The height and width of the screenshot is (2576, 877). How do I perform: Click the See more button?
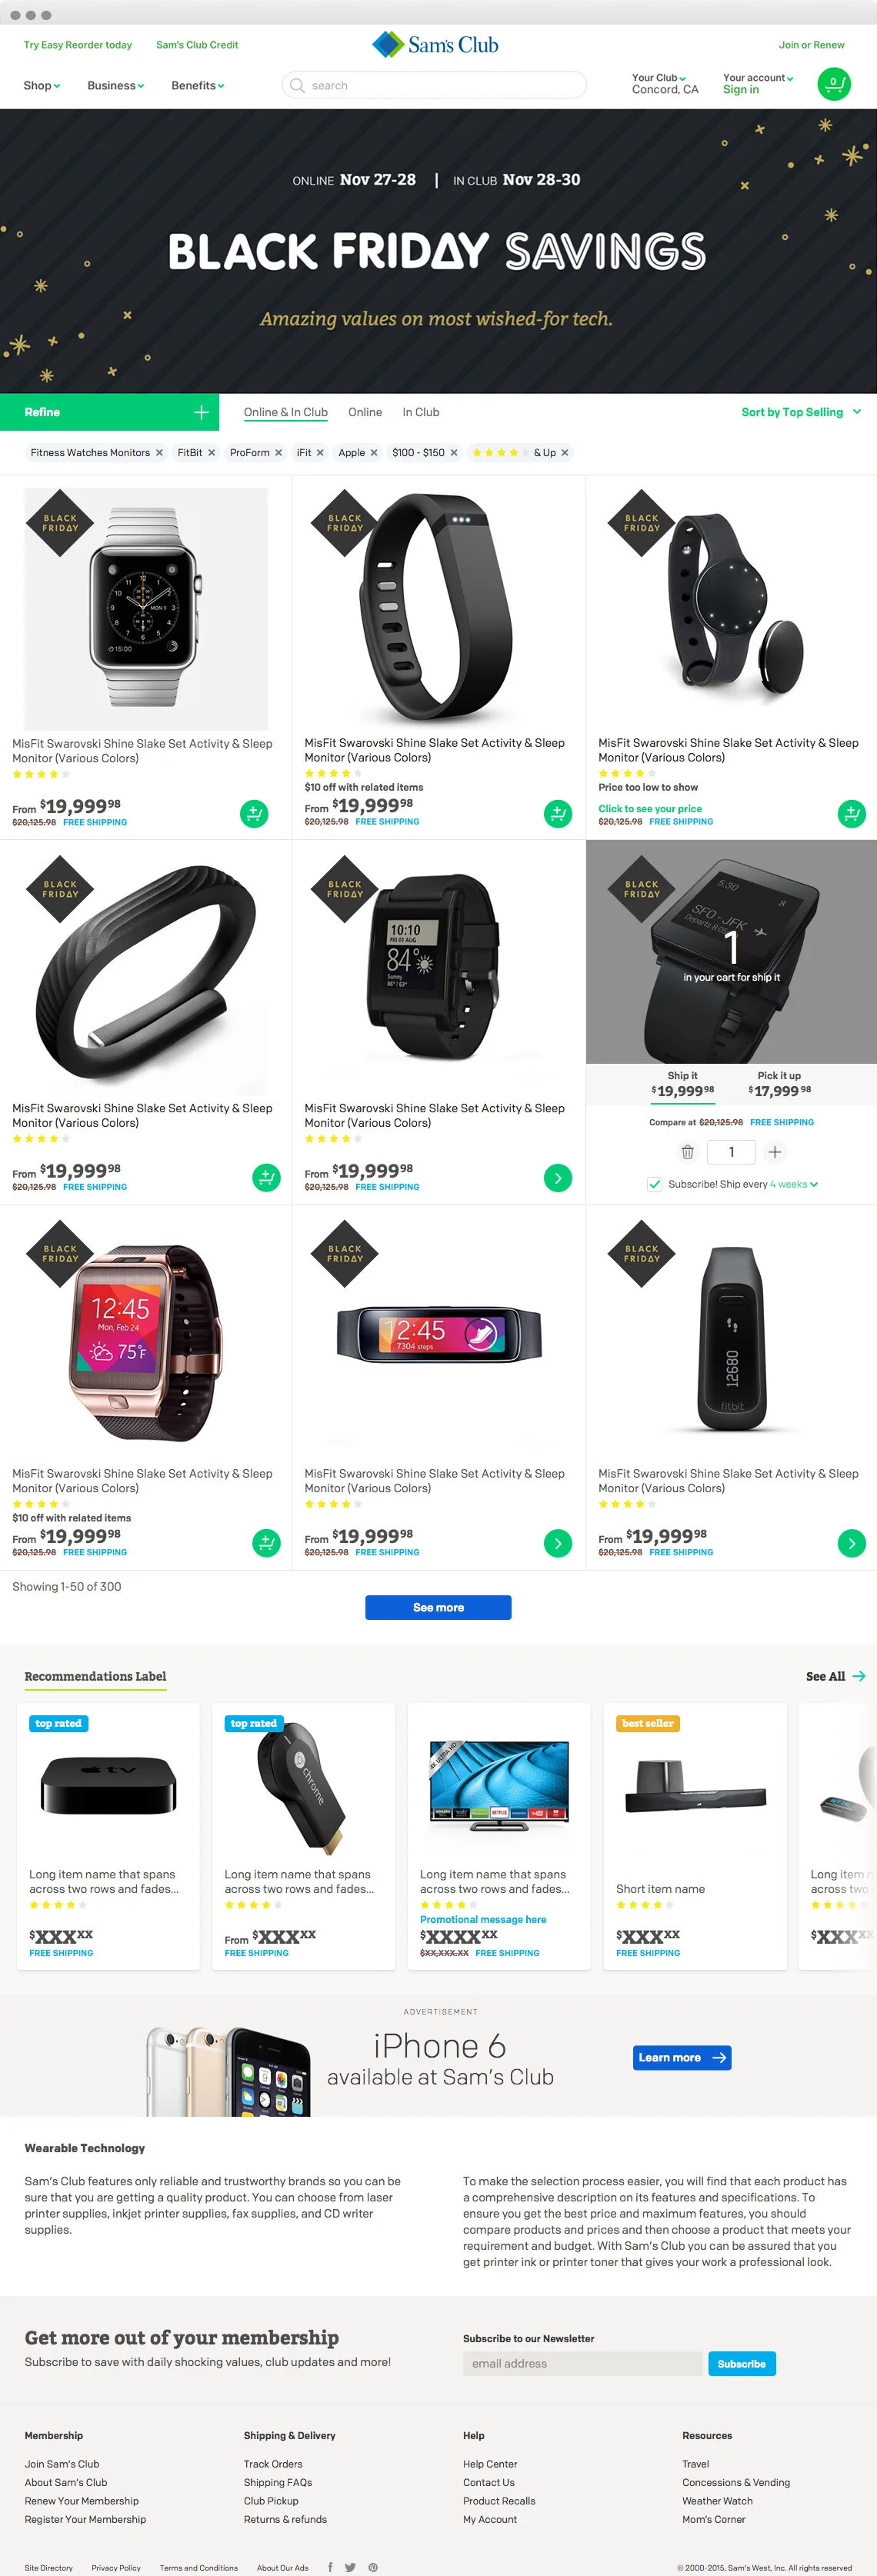coord(438,1607)
